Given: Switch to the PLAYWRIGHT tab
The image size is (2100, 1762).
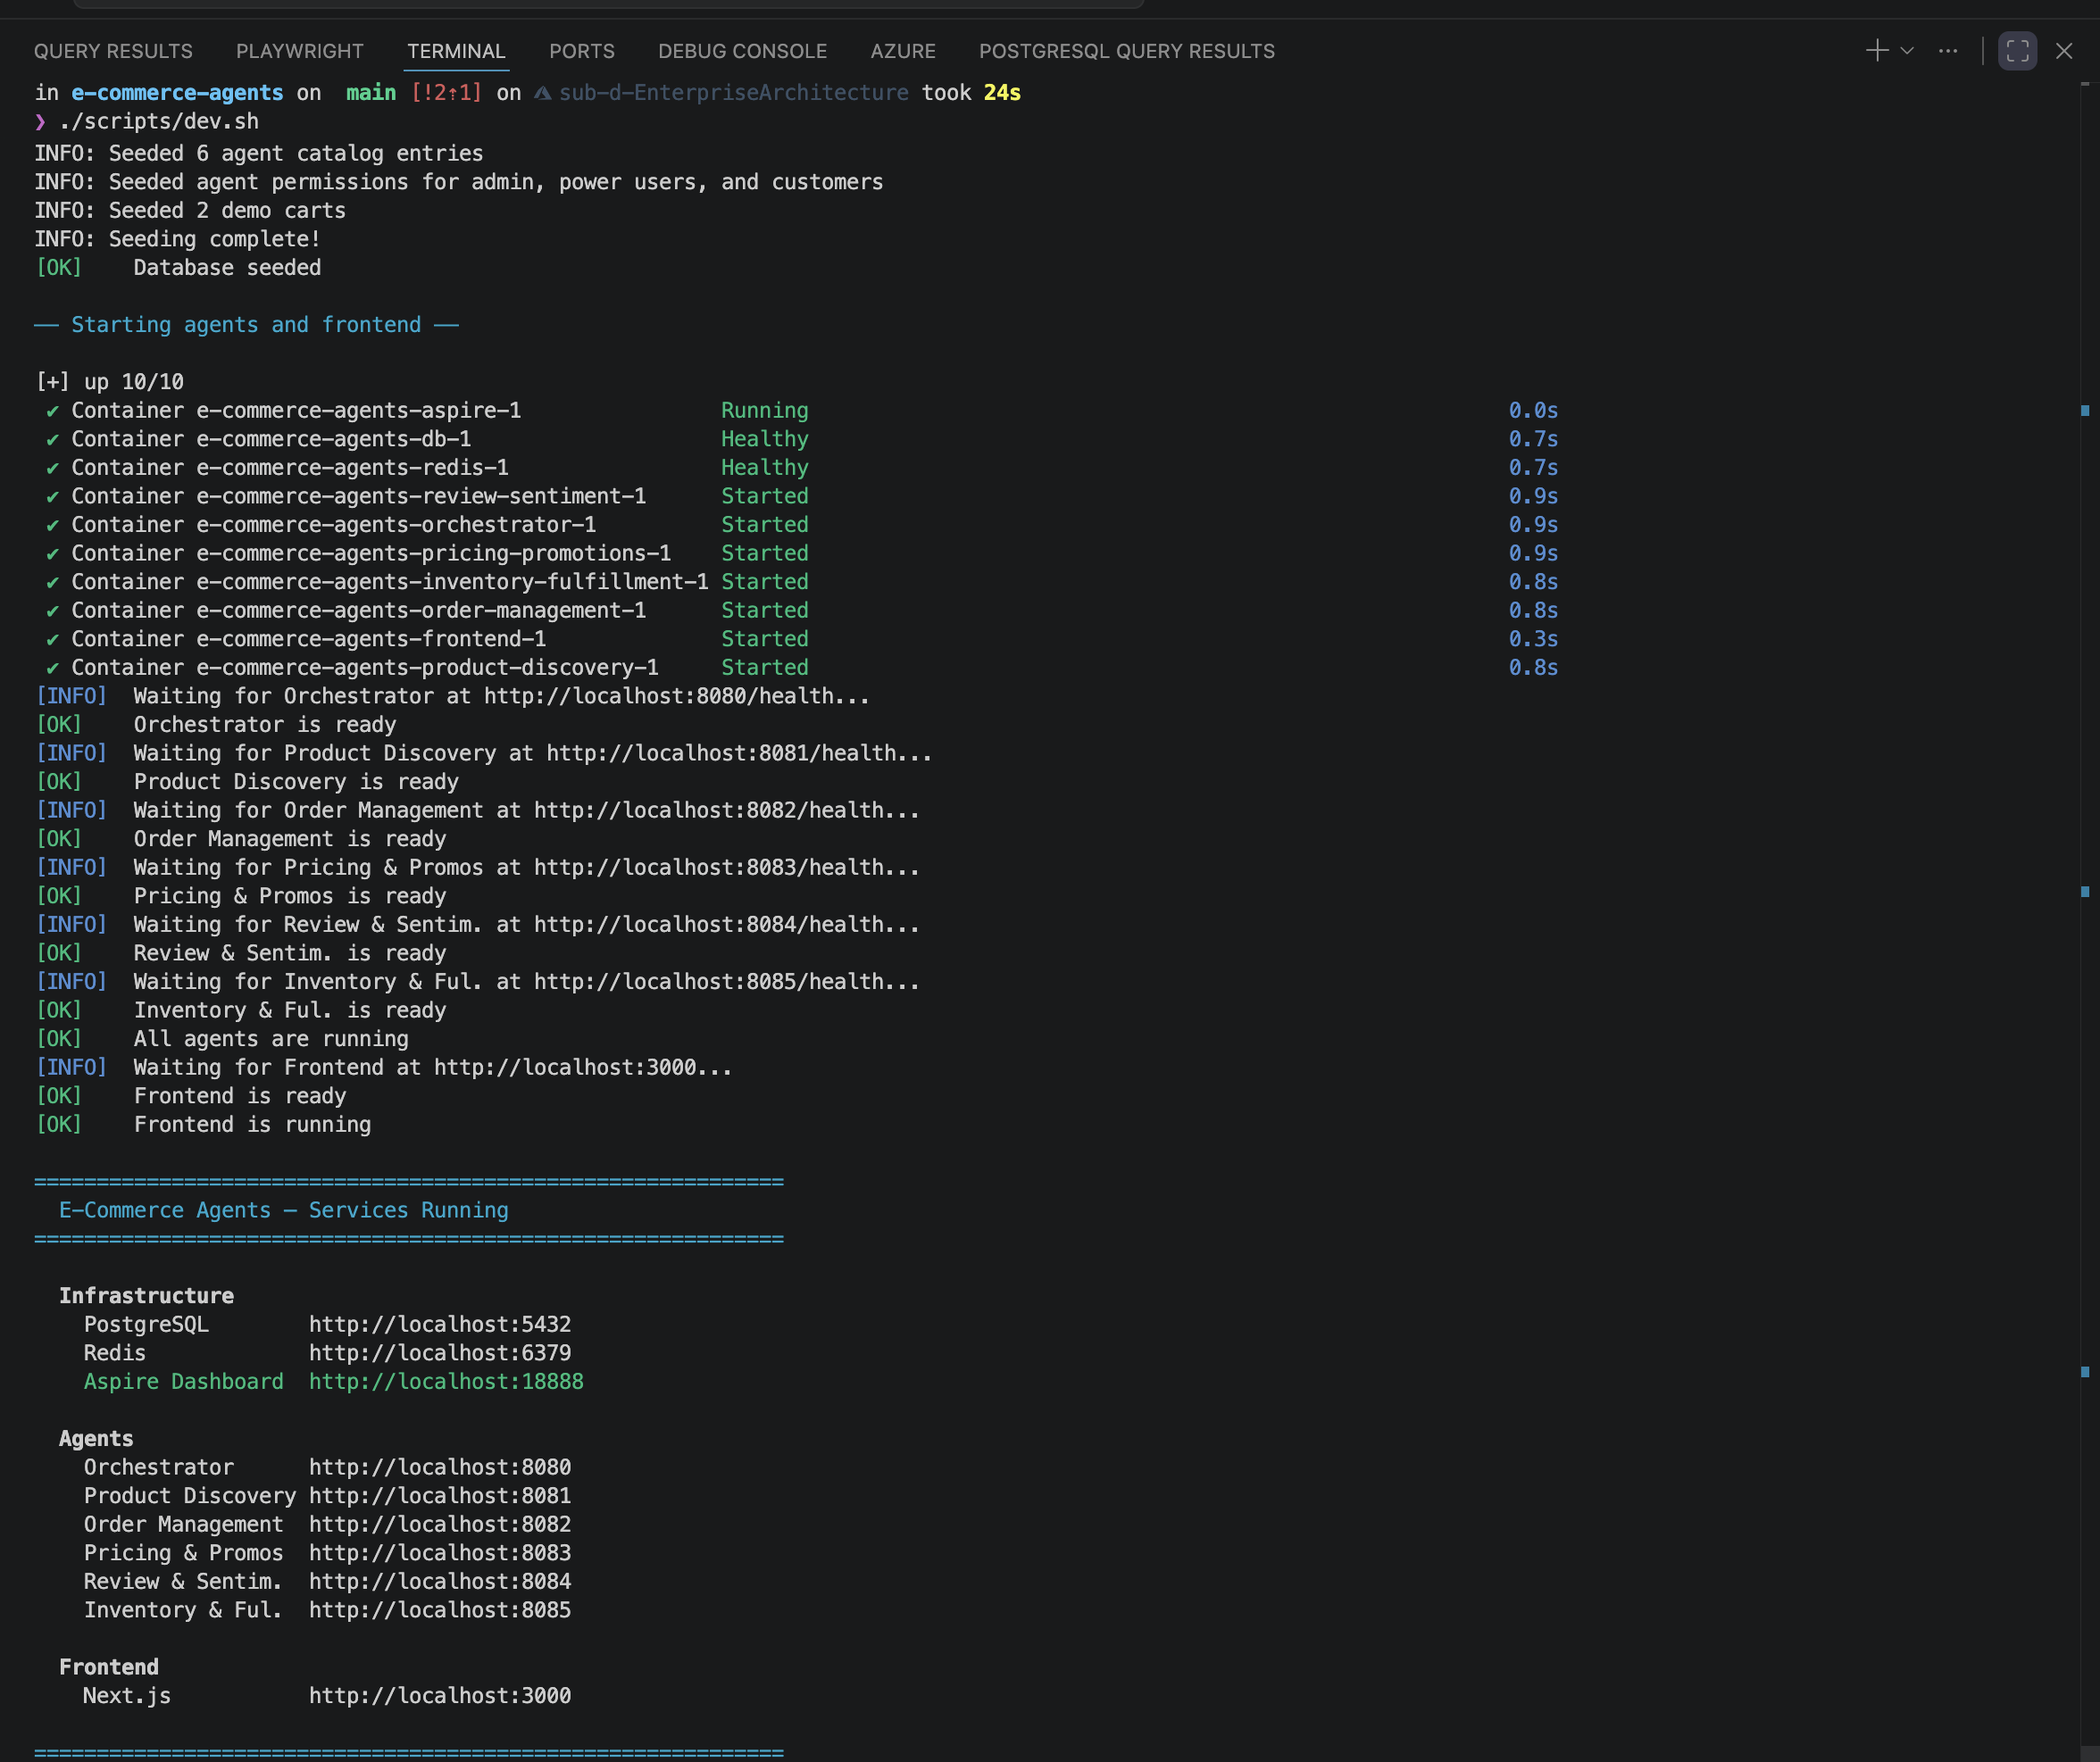Looking at the screenshot, I should coord(299,51).
